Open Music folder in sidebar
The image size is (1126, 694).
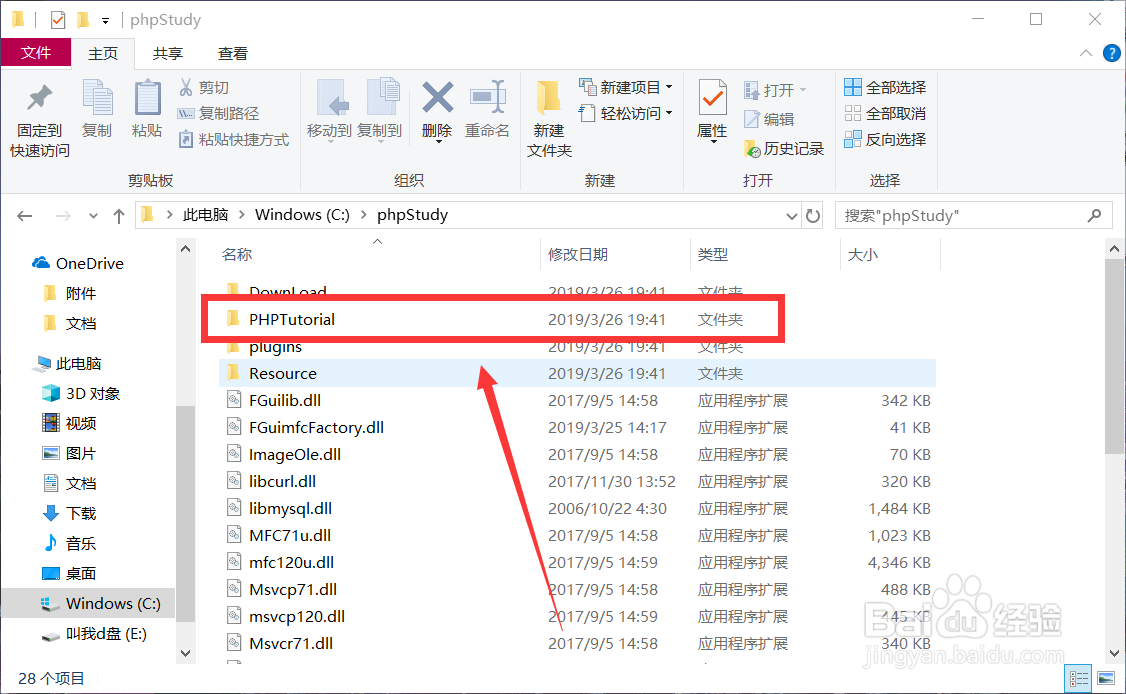(x=70, y=544)
